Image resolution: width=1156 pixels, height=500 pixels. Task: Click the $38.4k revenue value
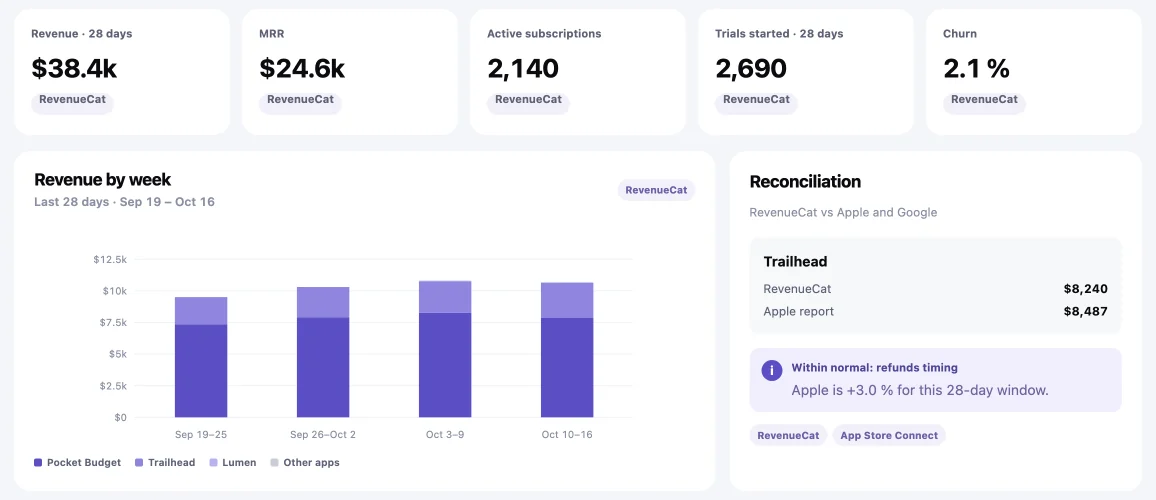74,69
